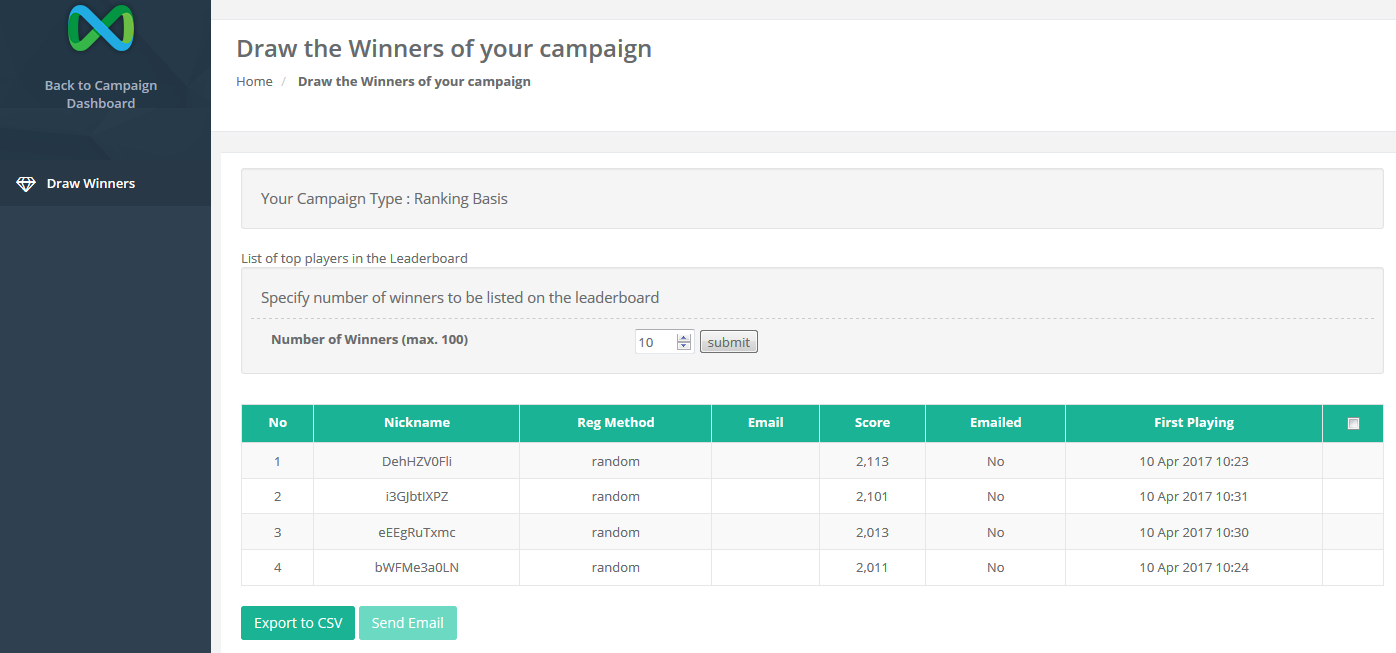Click the First Playing column header
The height and width of the screenshot is (653, 1396).
(x=1193, y=423)
